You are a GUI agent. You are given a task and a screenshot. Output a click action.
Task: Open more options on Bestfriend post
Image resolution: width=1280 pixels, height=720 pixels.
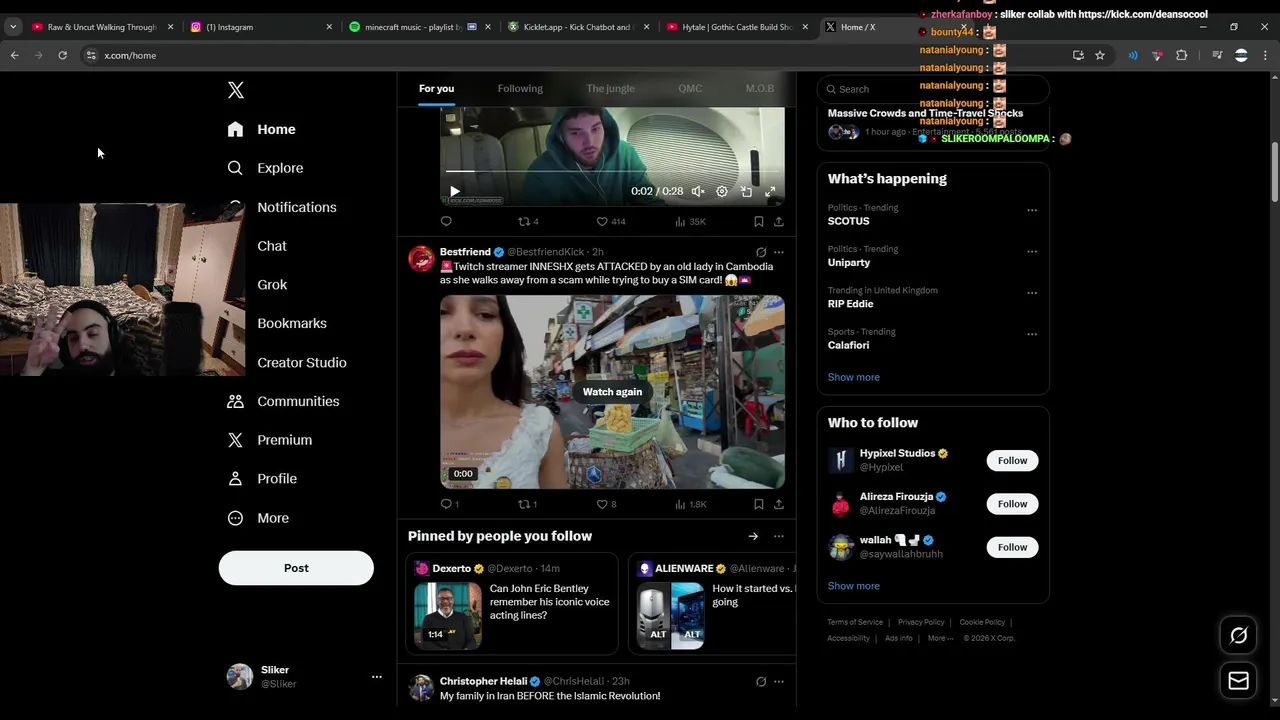coord(778,252)
